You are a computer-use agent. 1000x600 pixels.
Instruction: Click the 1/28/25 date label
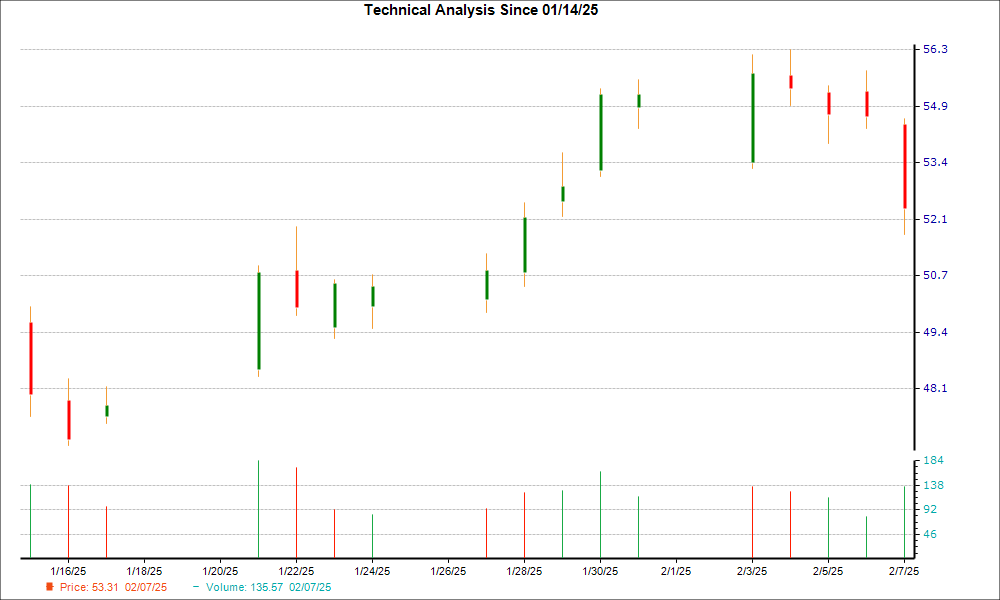524,571
